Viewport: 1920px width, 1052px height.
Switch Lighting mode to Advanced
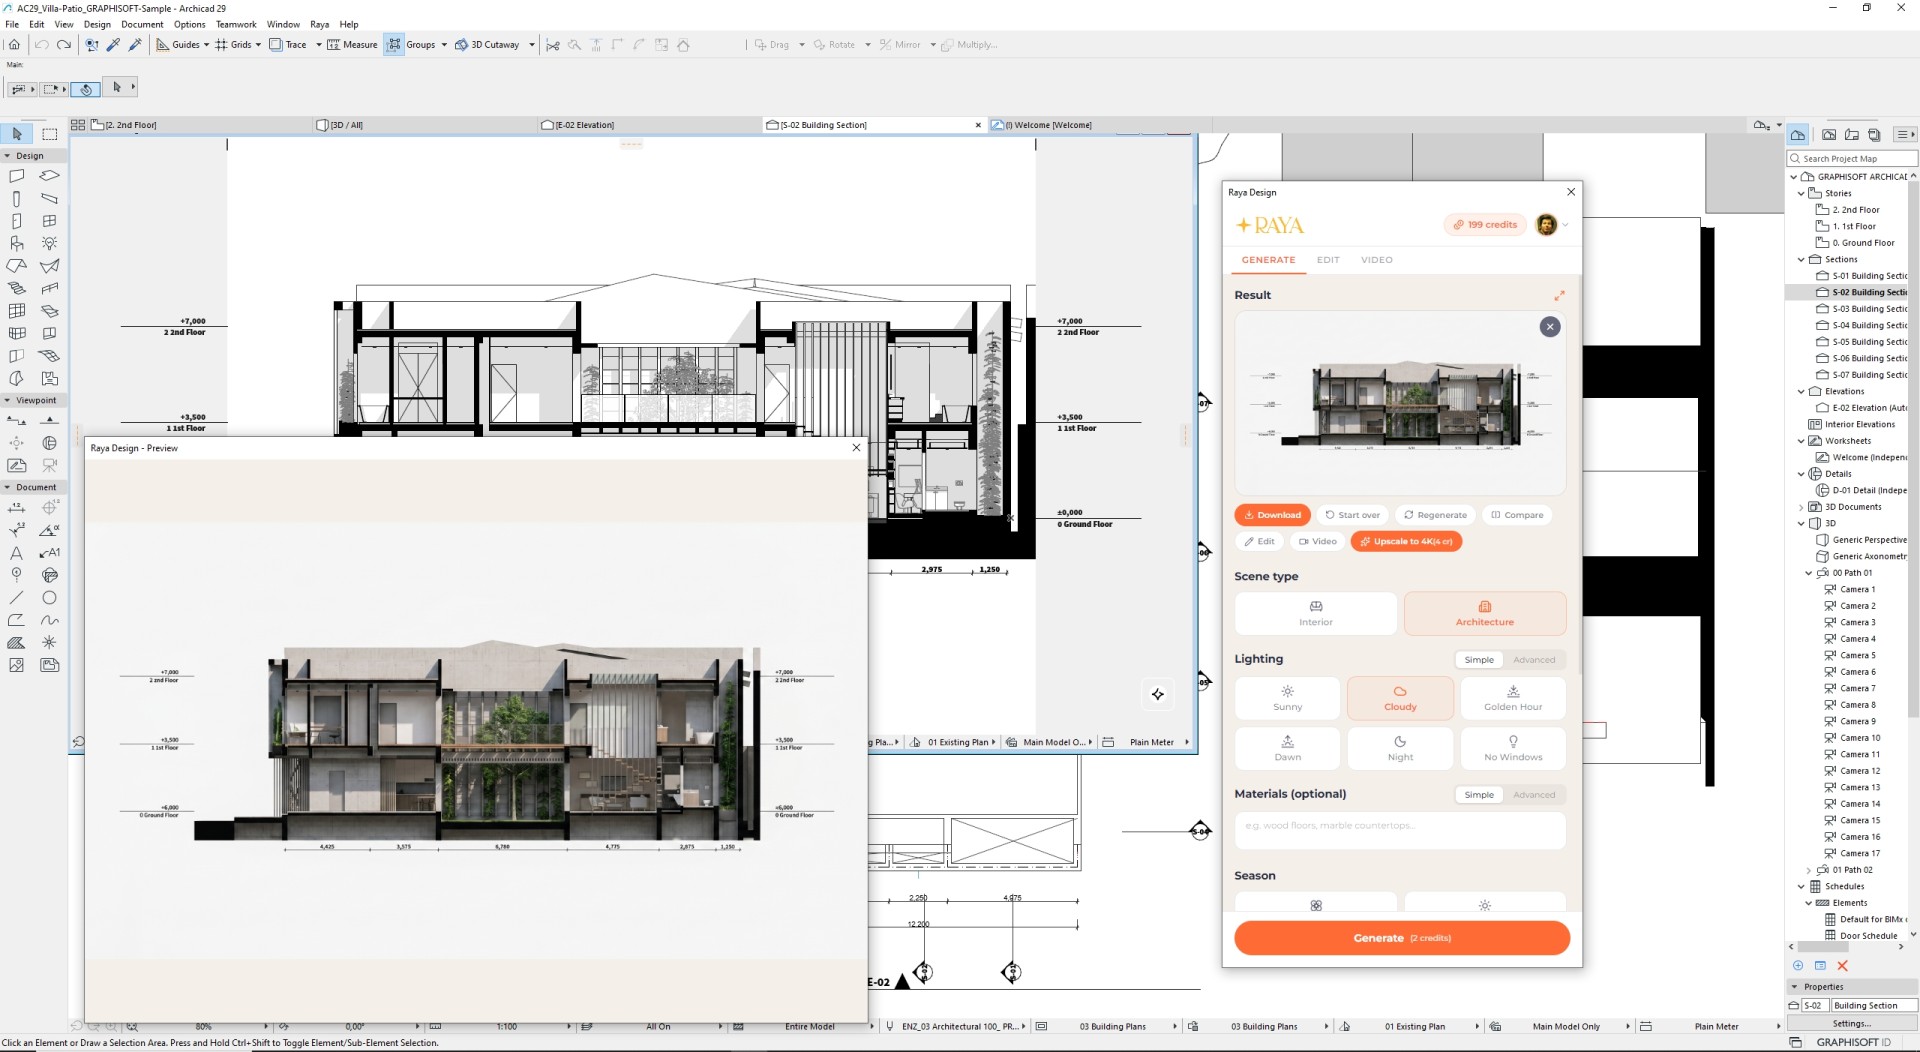pyautogui.click(x=1534, y=660)
